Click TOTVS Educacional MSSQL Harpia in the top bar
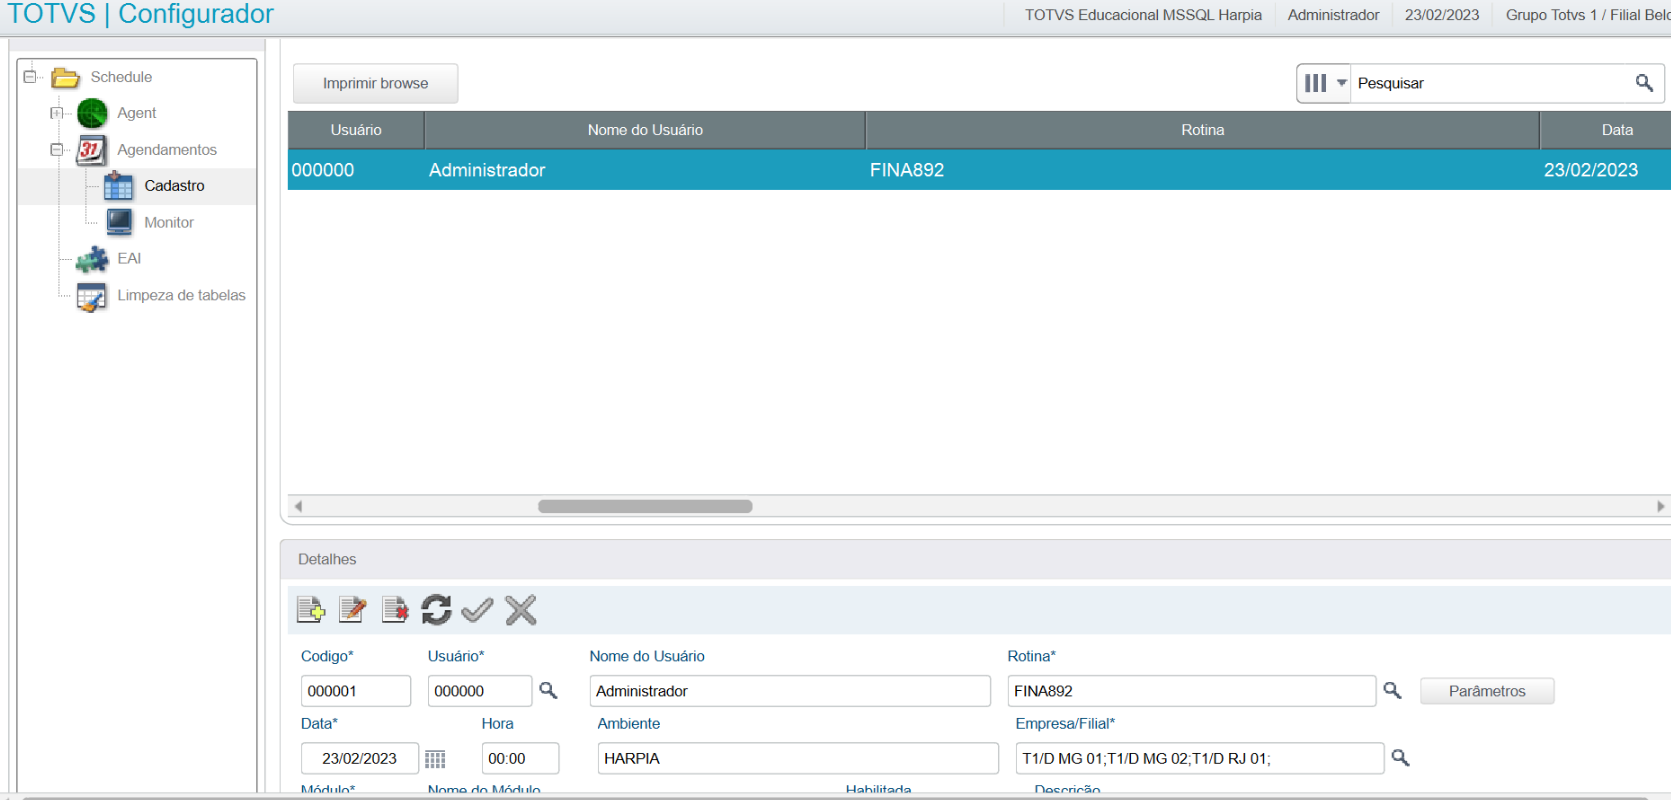 tap(1143, 15)
